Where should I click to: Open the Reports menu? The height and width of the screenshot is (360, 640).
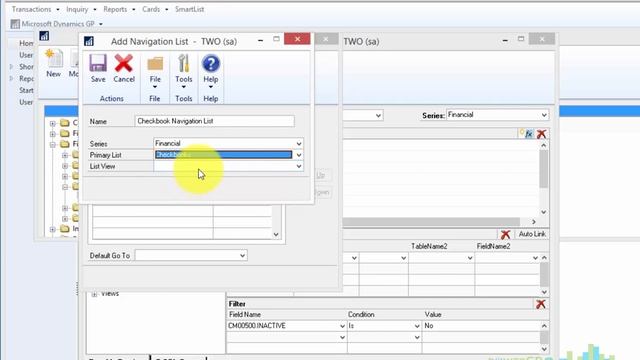tap(115, 9)
